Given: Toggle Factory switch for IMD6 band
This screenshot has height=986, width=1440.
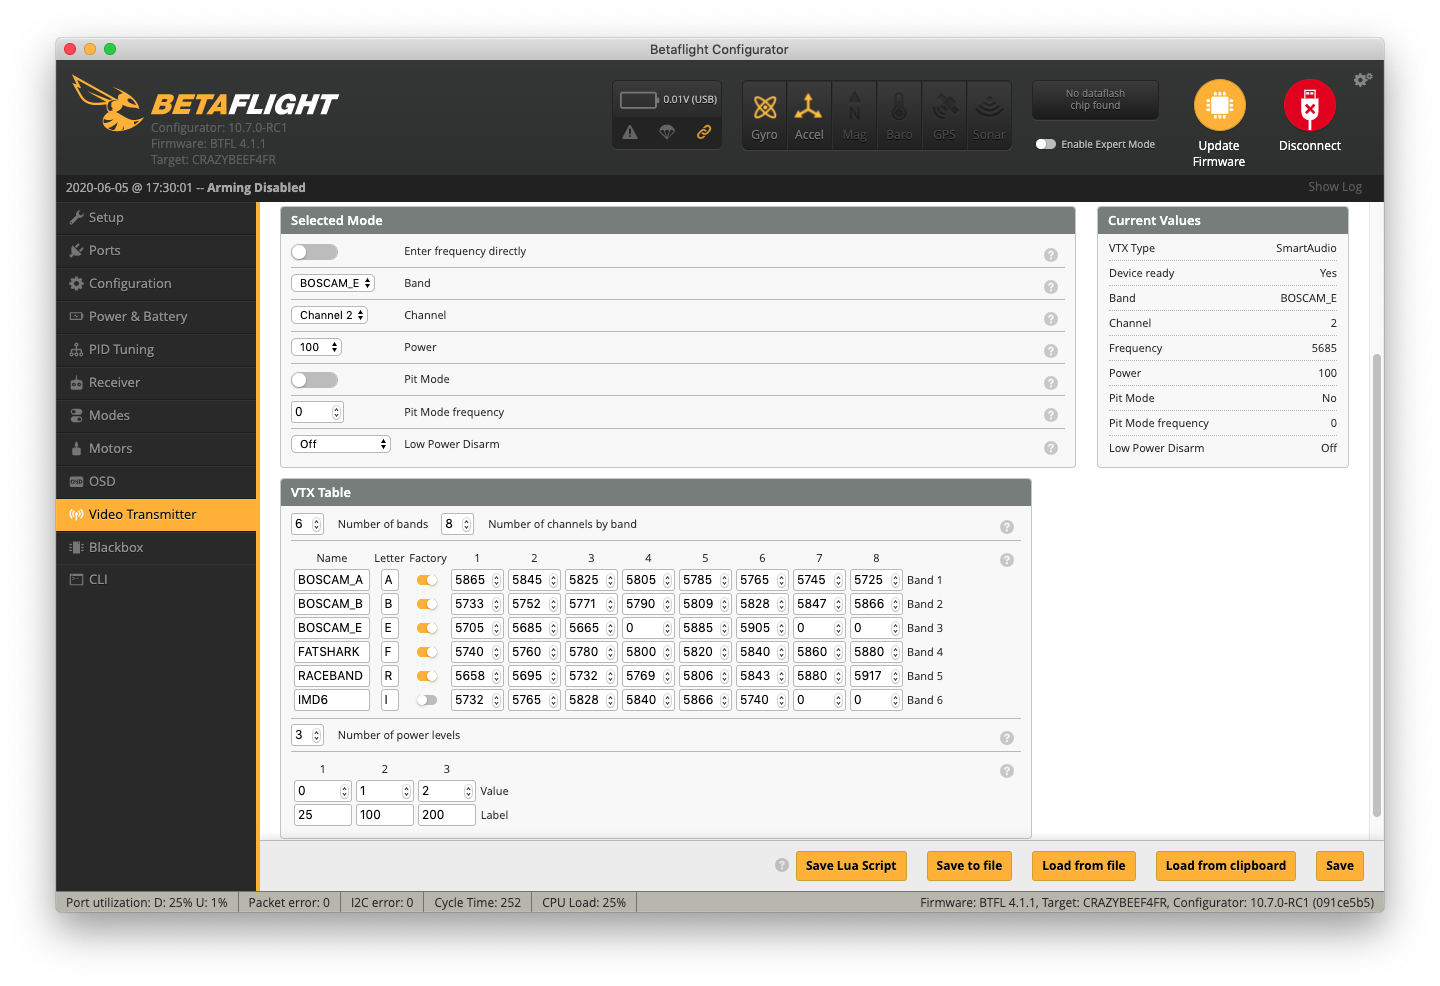Looking at the screenshot, I should (x=427, y=700).
